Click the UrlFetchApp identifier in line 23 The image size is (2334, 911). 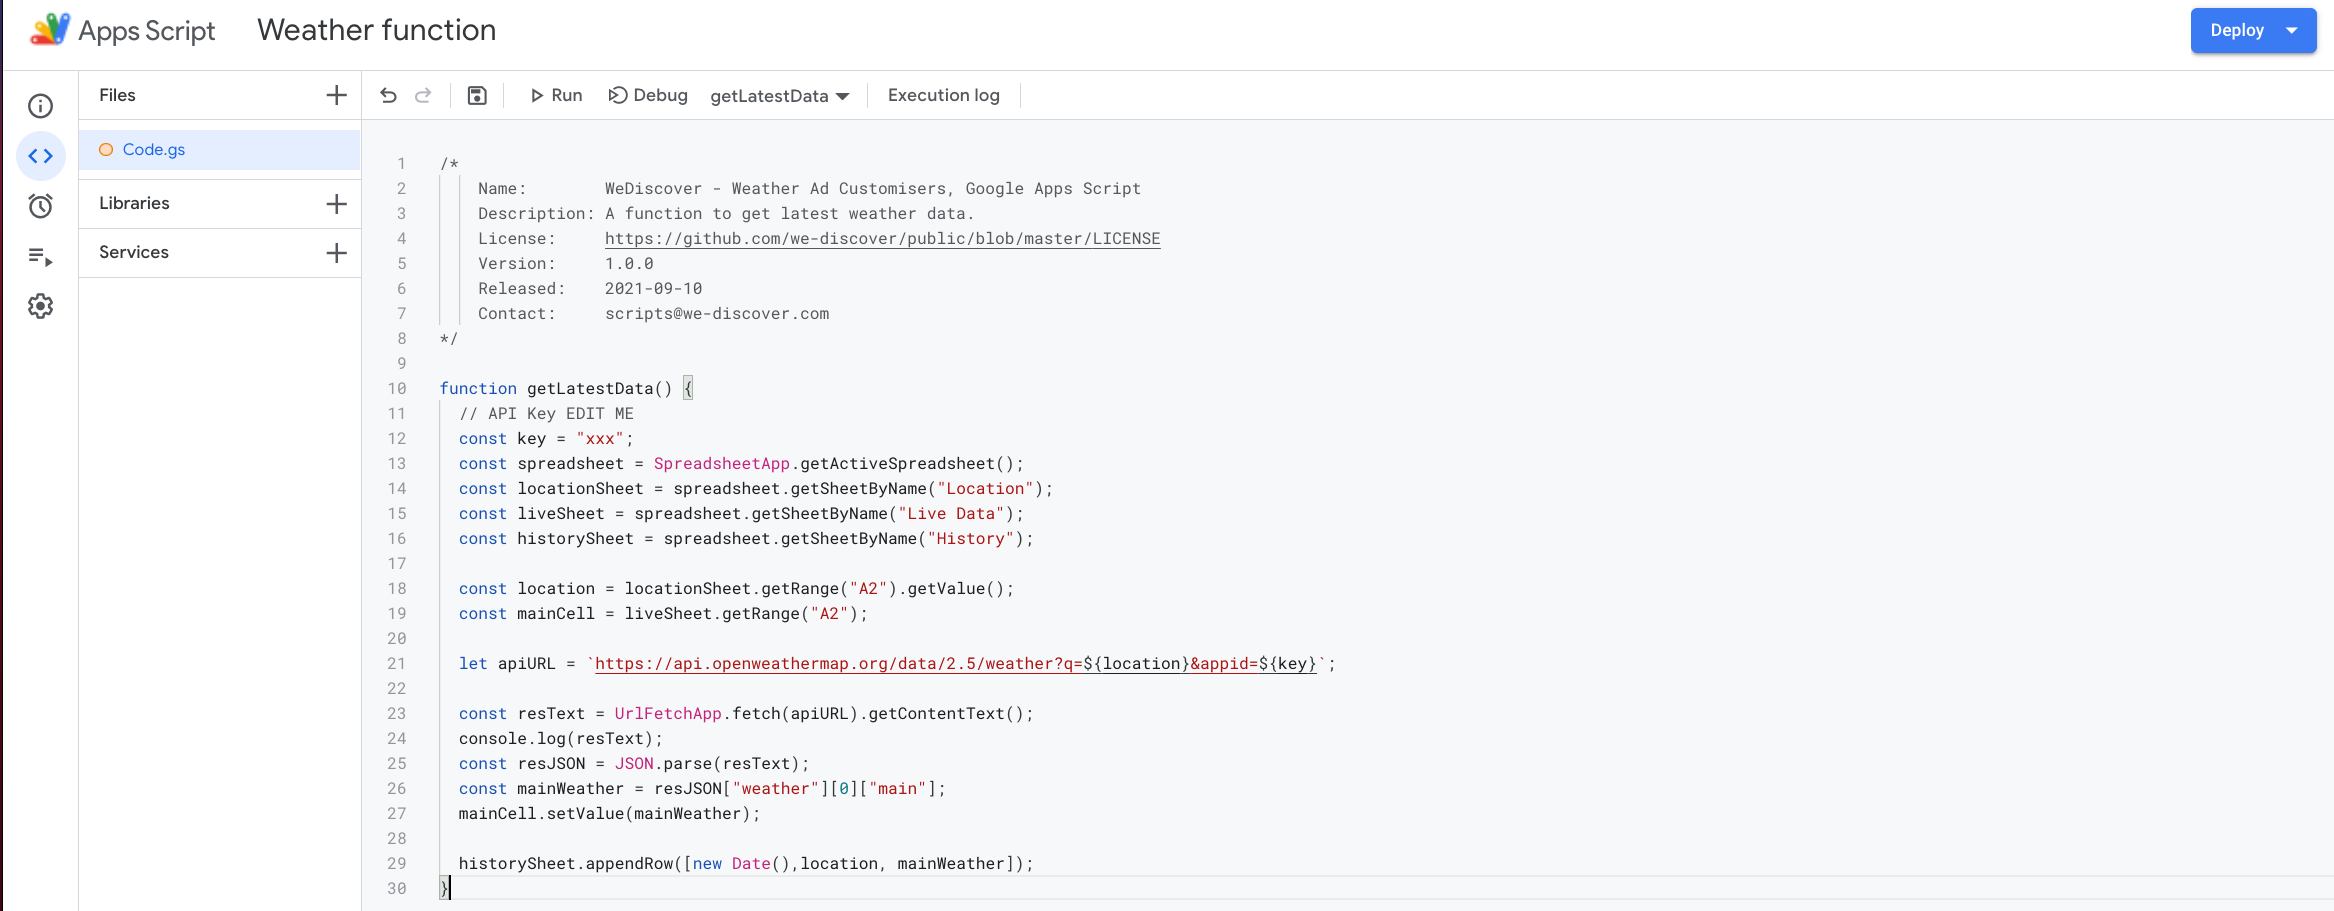click(x=667, y=714)
